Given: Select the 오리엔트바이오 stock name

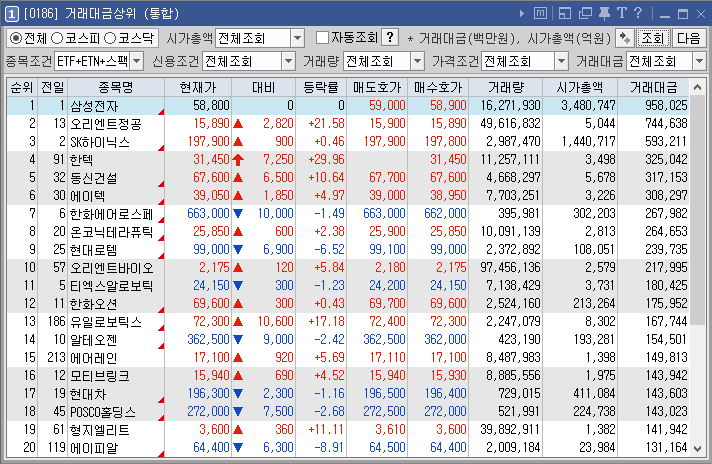Looking at the screenshot, I should [112, 267].
